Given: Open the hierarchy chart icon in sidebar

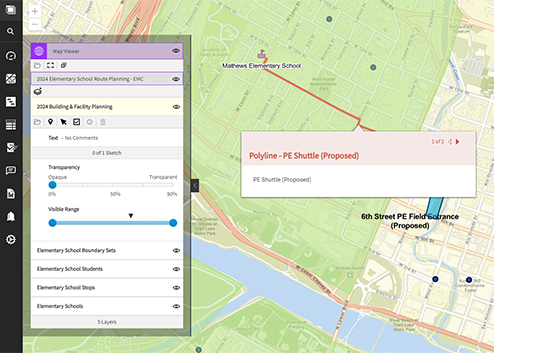Looking at the screenshot, I should 11,101.
